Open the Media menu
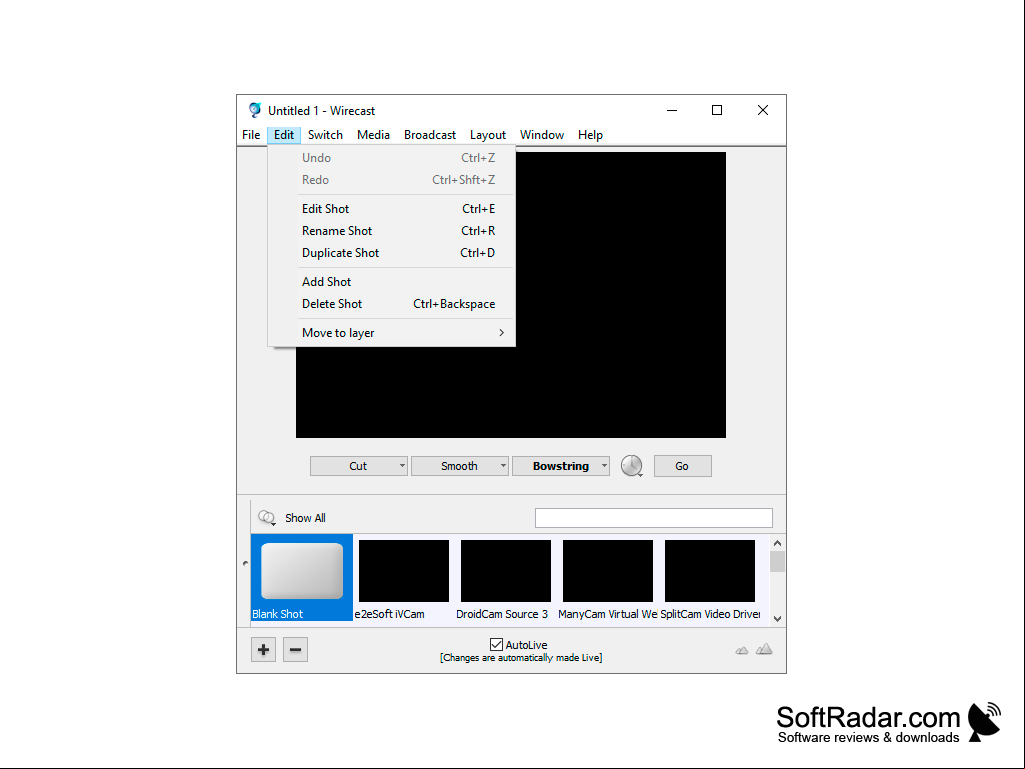Image resolution: width=1025 pixels, height=769 pixels. point(373,135)
